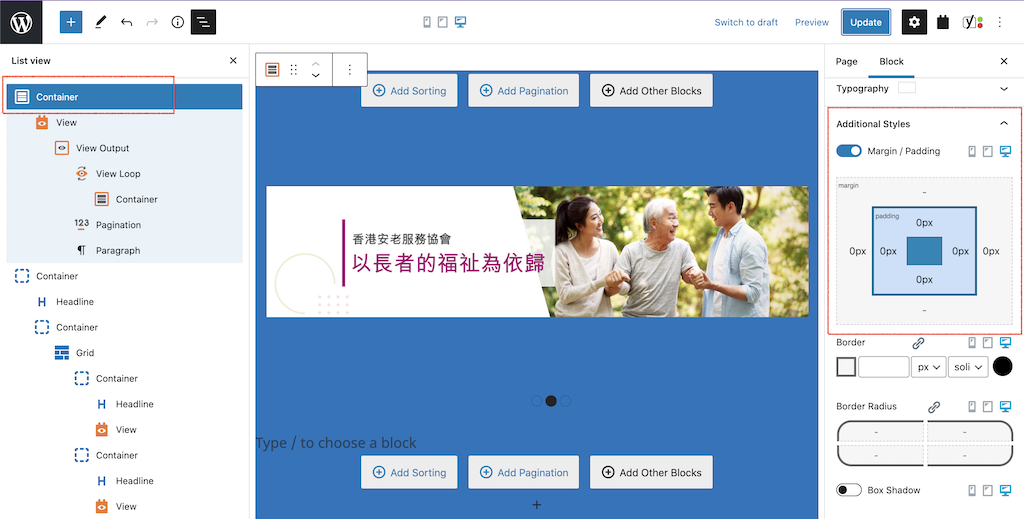Select tablet device for Border setting
Viewport: 1024px width, 519px height.
[x=987, y=343]
